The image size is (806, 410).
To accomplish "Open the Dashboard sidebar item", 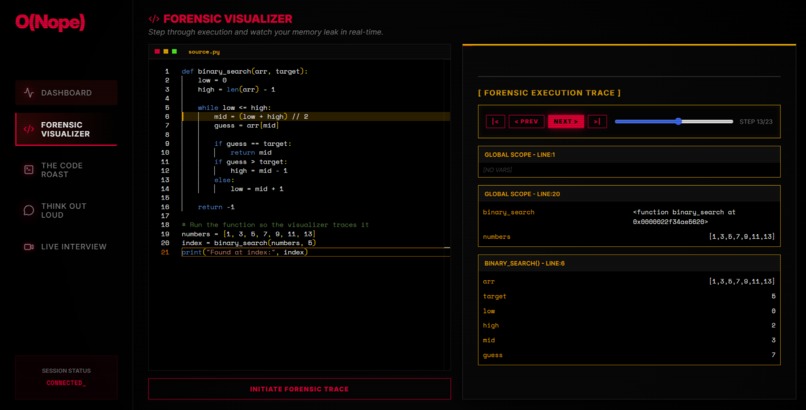I will point(66,93).
